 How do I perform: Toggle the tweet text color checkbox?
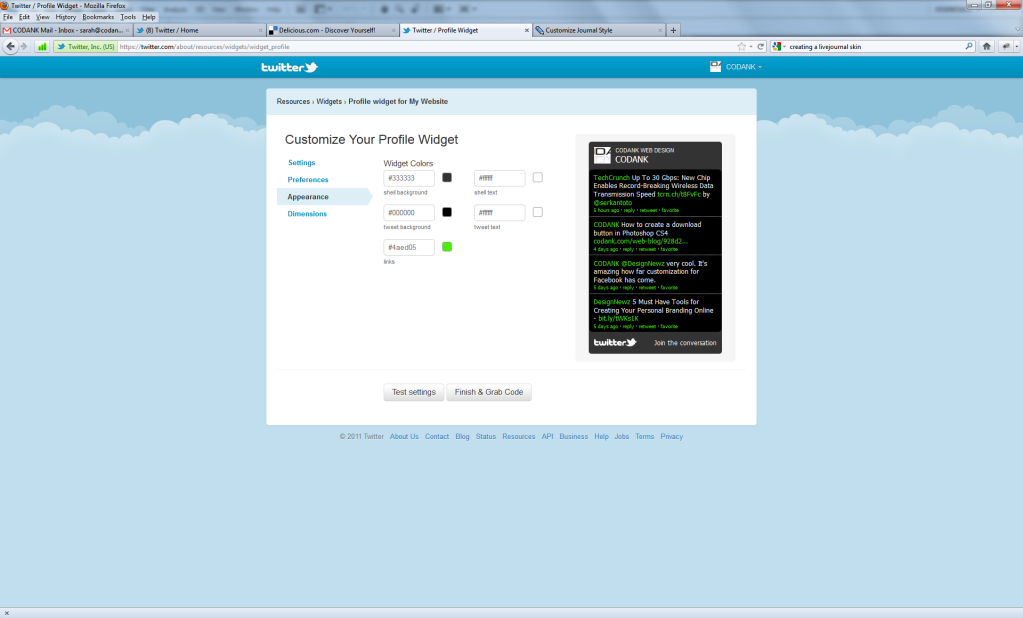(x=538, y=212)
